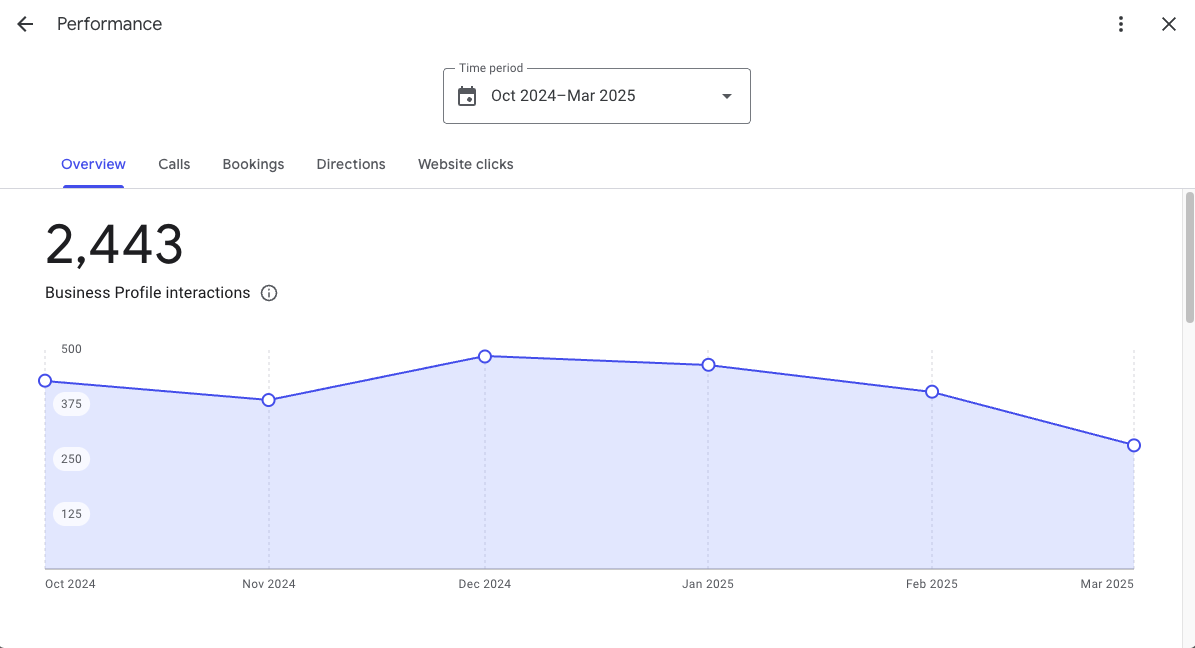Click the info icon beside Business Profile interactions
Screen dimensions: 1195x648
[269, 293]
